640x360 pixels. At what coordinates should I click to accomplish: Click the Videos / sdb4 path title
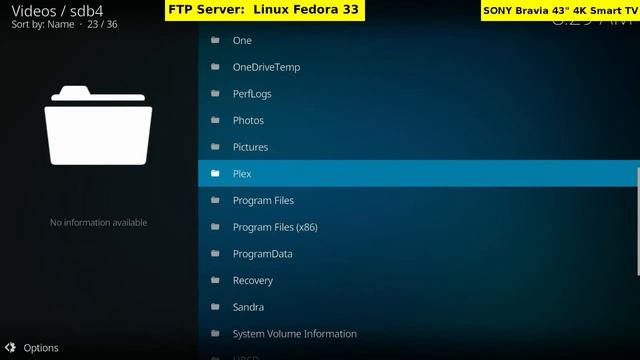click(57, 11)
